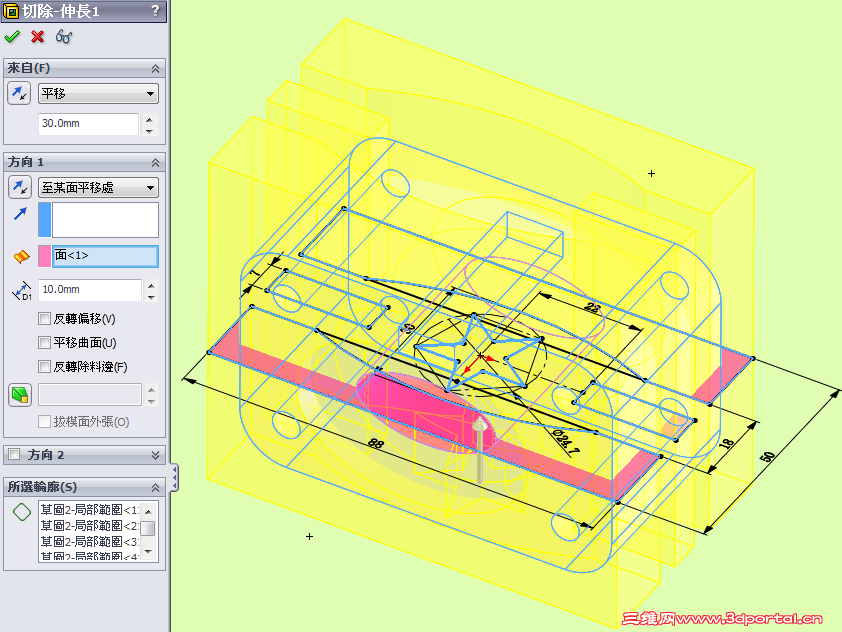Check 反轉除料邊(F) option
The height and width of the screenshot is (632, 842).
(x=45, y=366)
